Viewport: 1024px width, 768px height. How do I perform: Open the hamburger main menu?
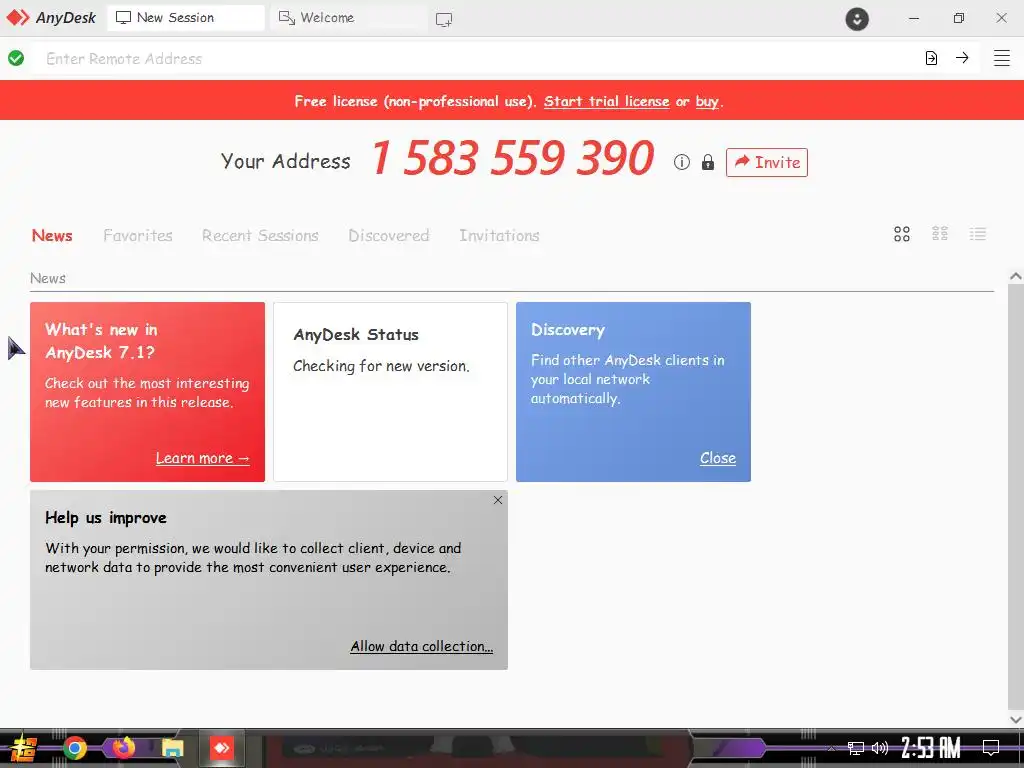1002,58
